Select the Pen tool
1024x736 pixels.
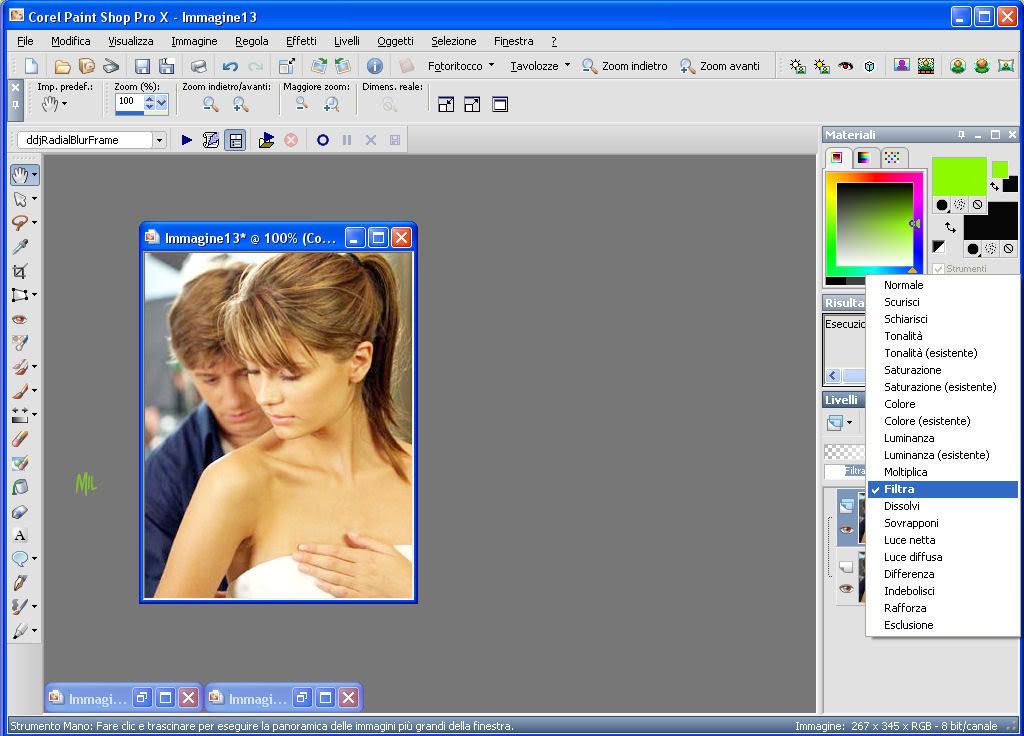coord(20,583)
